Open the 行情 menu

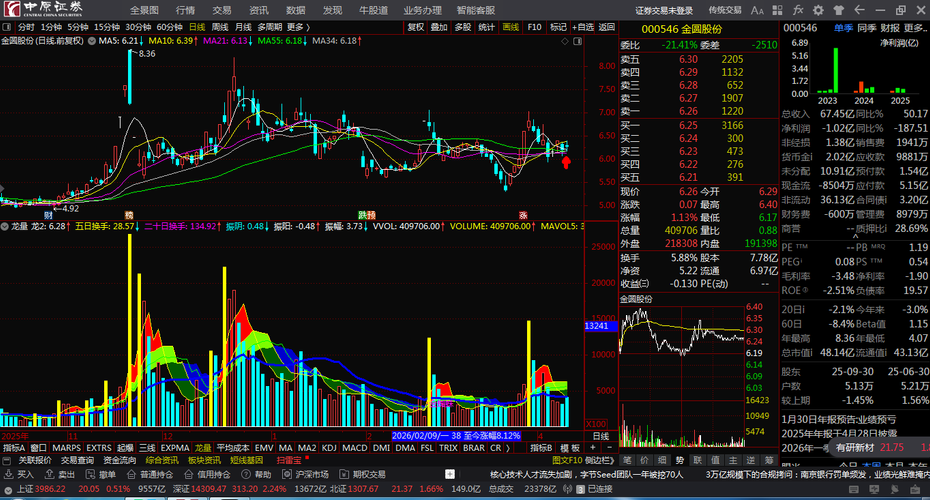pyautogui.click(x=185, y=10)
